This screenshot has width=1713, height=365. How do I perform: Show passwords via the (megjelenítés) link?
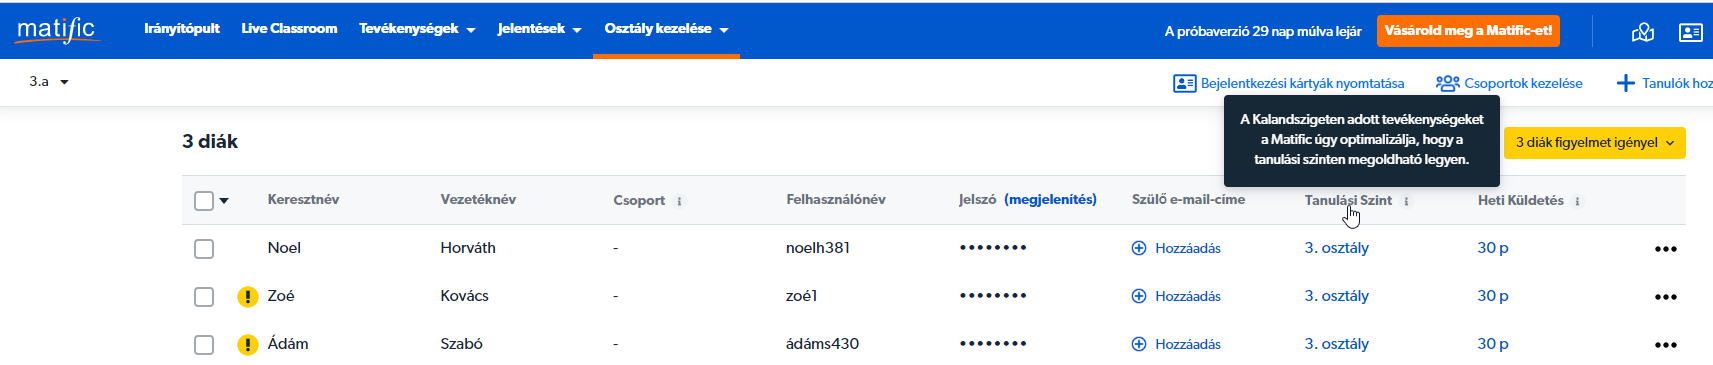[1050, 200]
